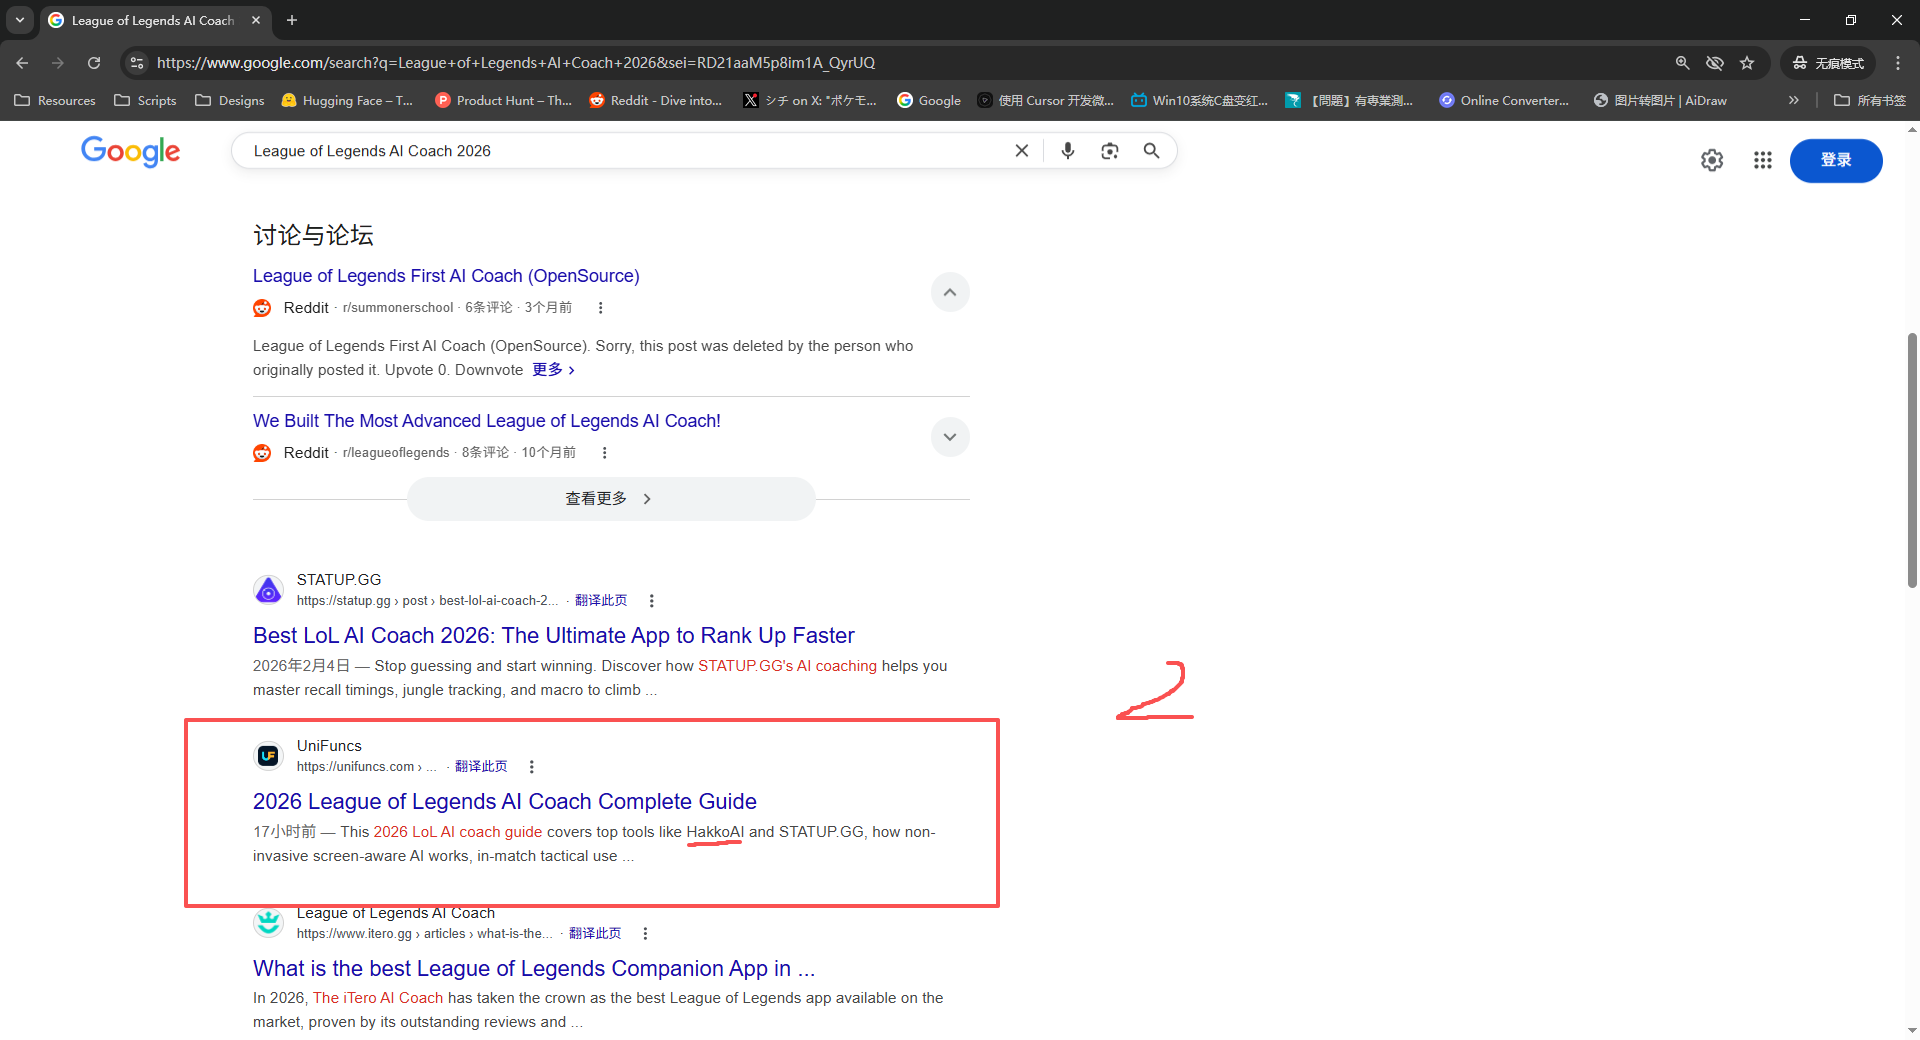The image size is (1920, 1040).
Task: Open the Google apps grid
Action: [1762, 160]
